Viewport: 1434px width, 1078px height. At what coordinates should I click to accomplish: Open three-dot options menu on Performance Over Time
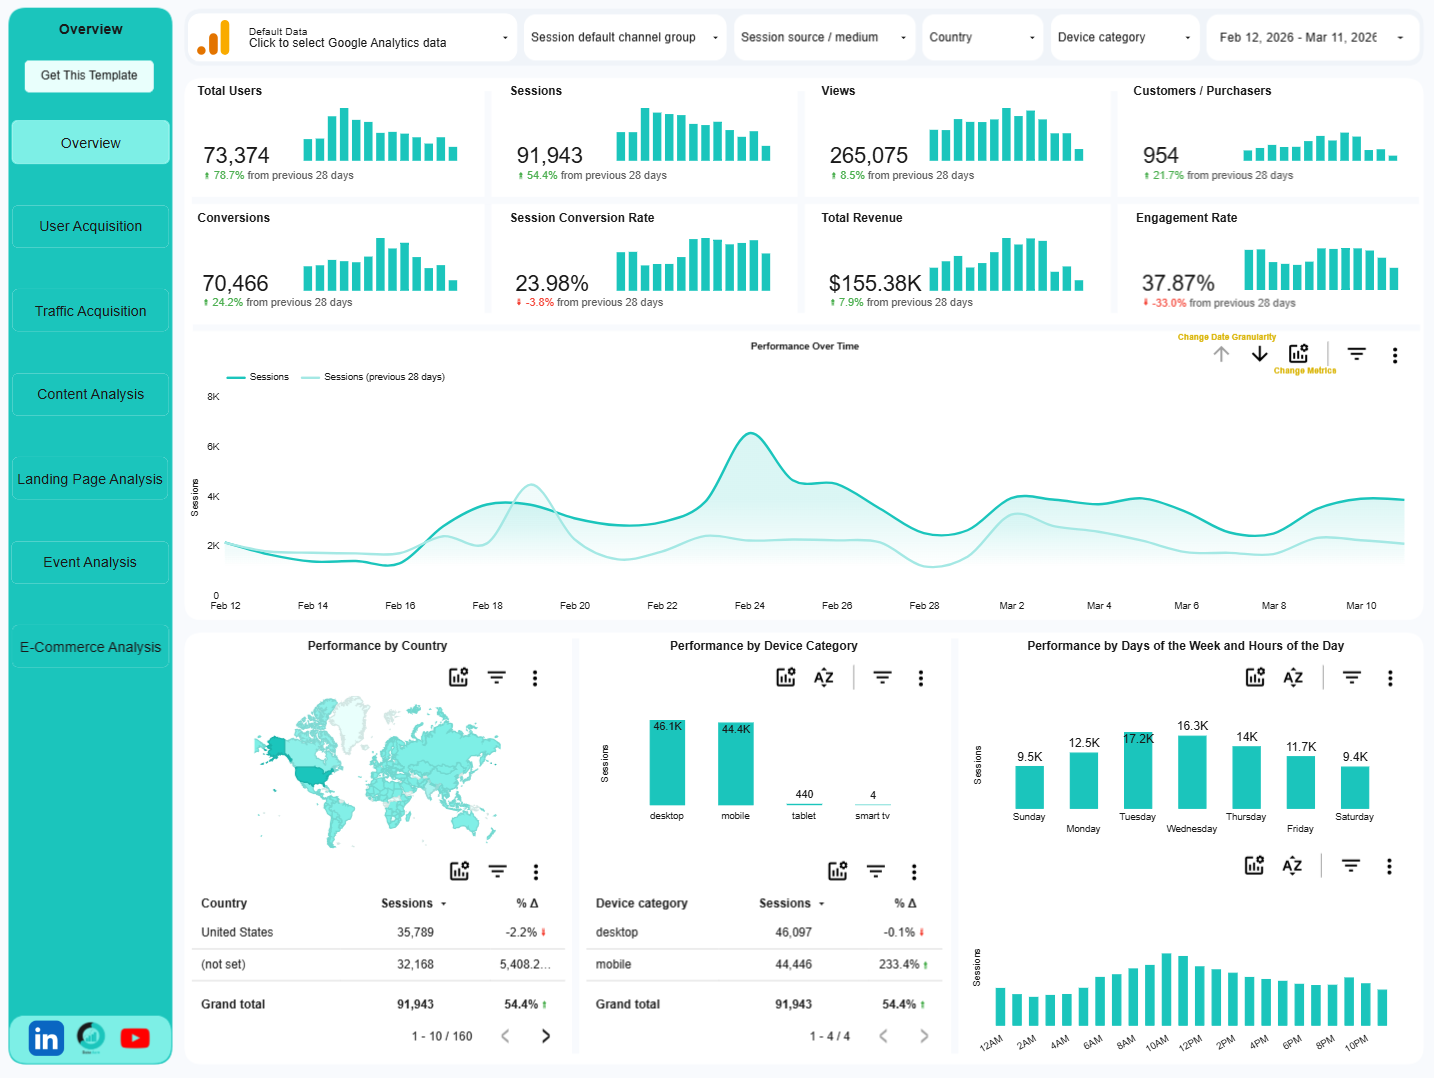[x=1395, y=354]
